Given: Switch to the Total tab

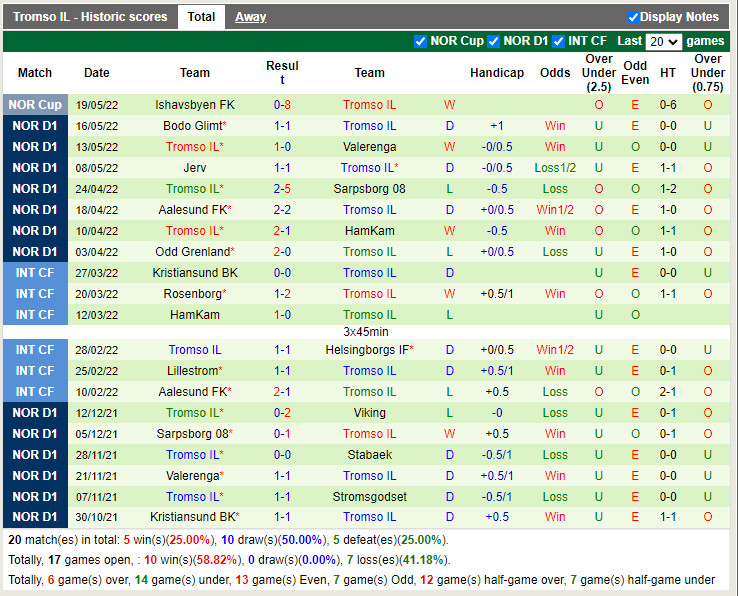Looking at the screenshot, I should pyautogui.click(x=201, y=17).
